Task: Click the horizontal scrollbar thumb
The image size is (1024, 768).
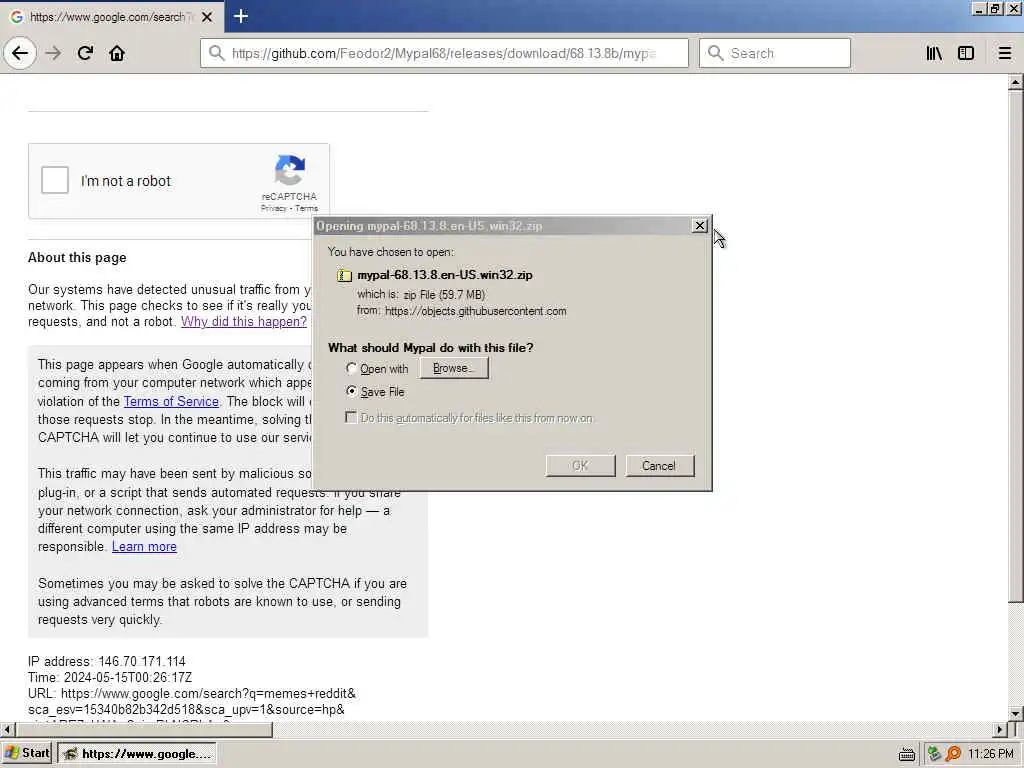Action: tap(144, 729)
